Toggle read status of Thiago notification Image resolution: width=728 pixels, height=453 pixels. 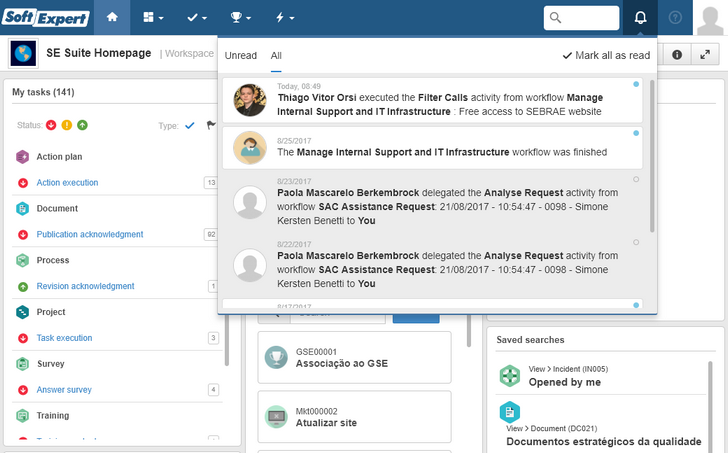pyautogui.click(x=636, y=84)
